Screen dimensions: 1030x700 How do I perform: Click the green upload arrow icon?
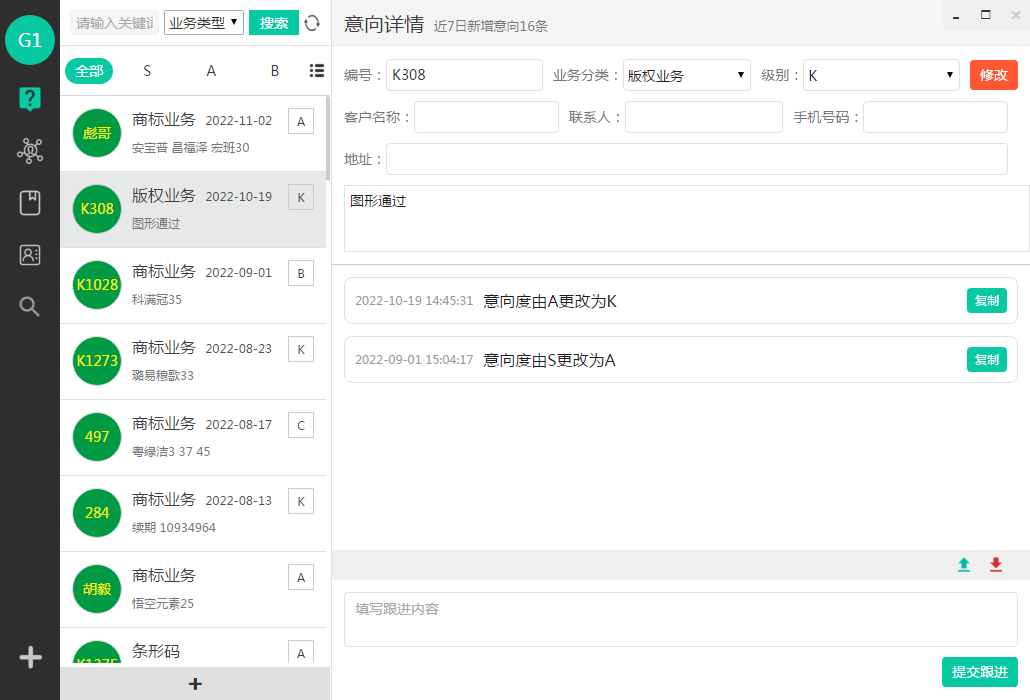pos(964,565)
